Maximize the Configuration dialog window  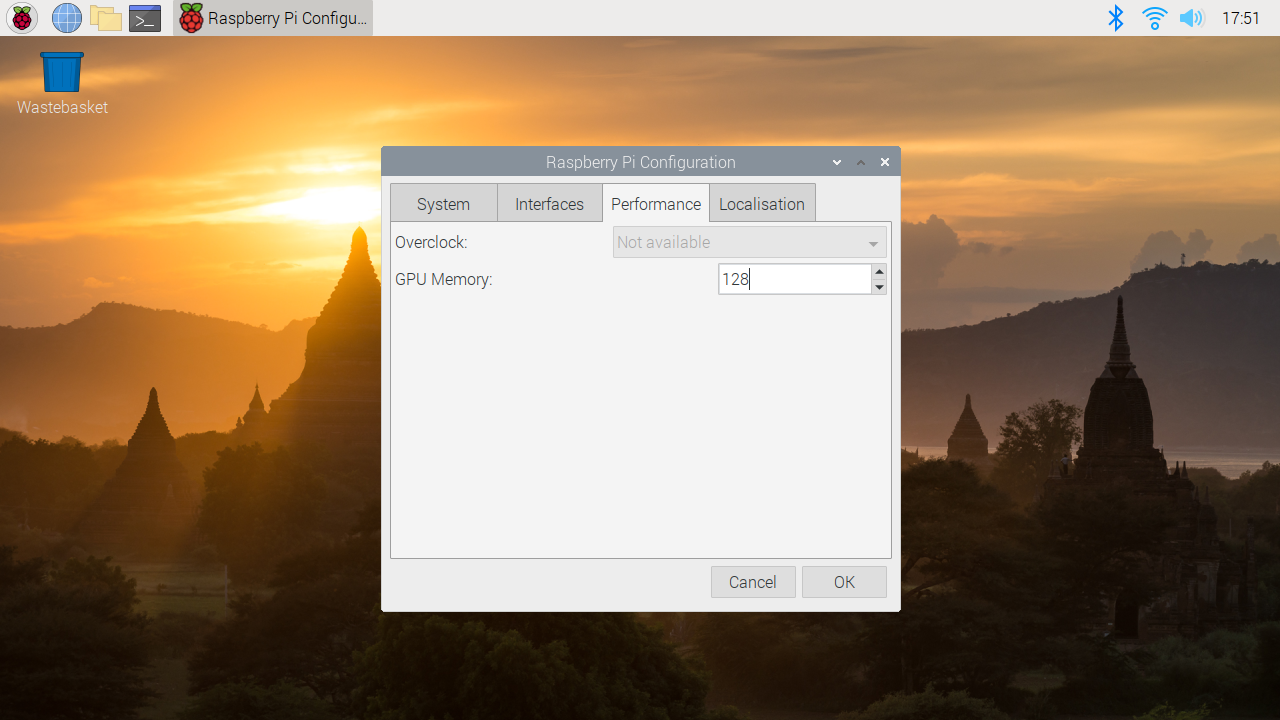(861, 162)
